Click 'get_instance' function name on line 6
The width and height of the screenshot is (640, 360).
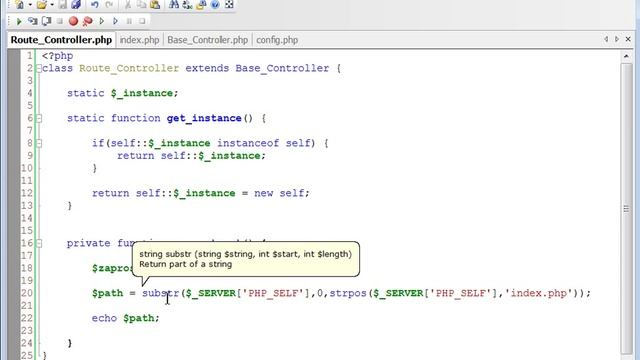coord(204,118)
